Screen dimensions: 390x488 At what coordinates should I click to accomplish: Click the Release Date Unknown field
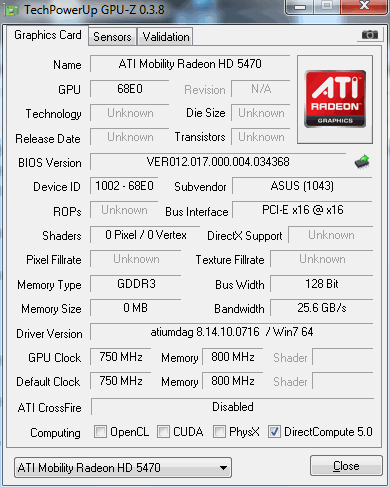[x=130, y=137]
